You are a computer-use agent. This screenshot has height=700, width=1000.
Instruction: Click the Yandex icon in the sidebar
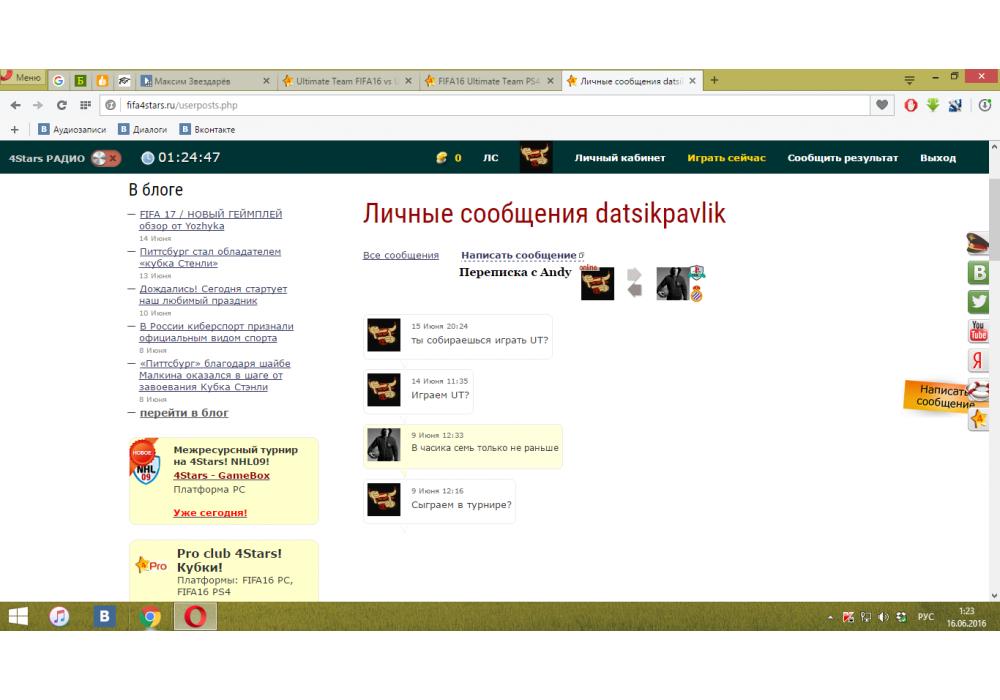(978, 361)
